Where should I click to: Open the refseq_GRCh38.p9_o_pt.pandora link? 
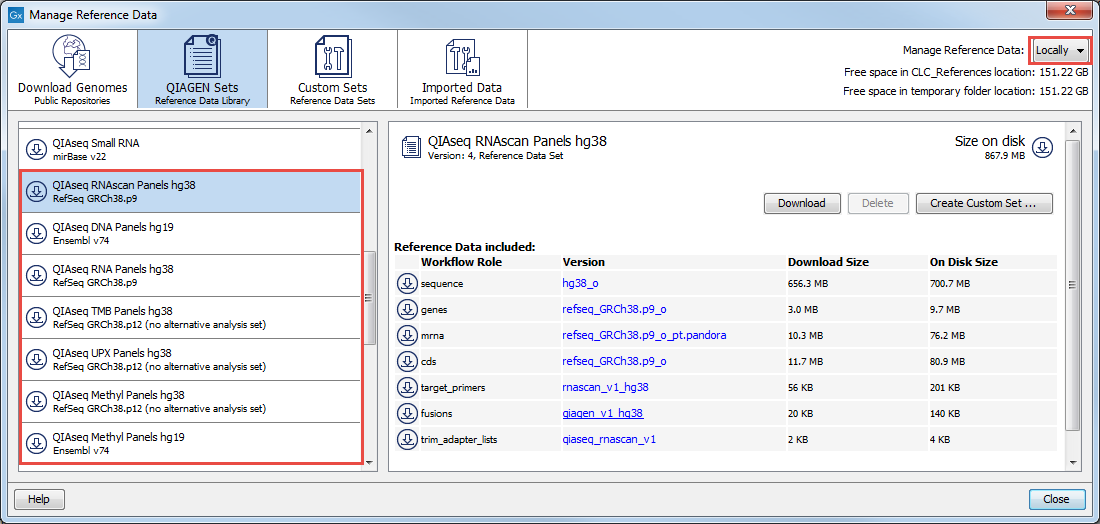click(644, 335)
